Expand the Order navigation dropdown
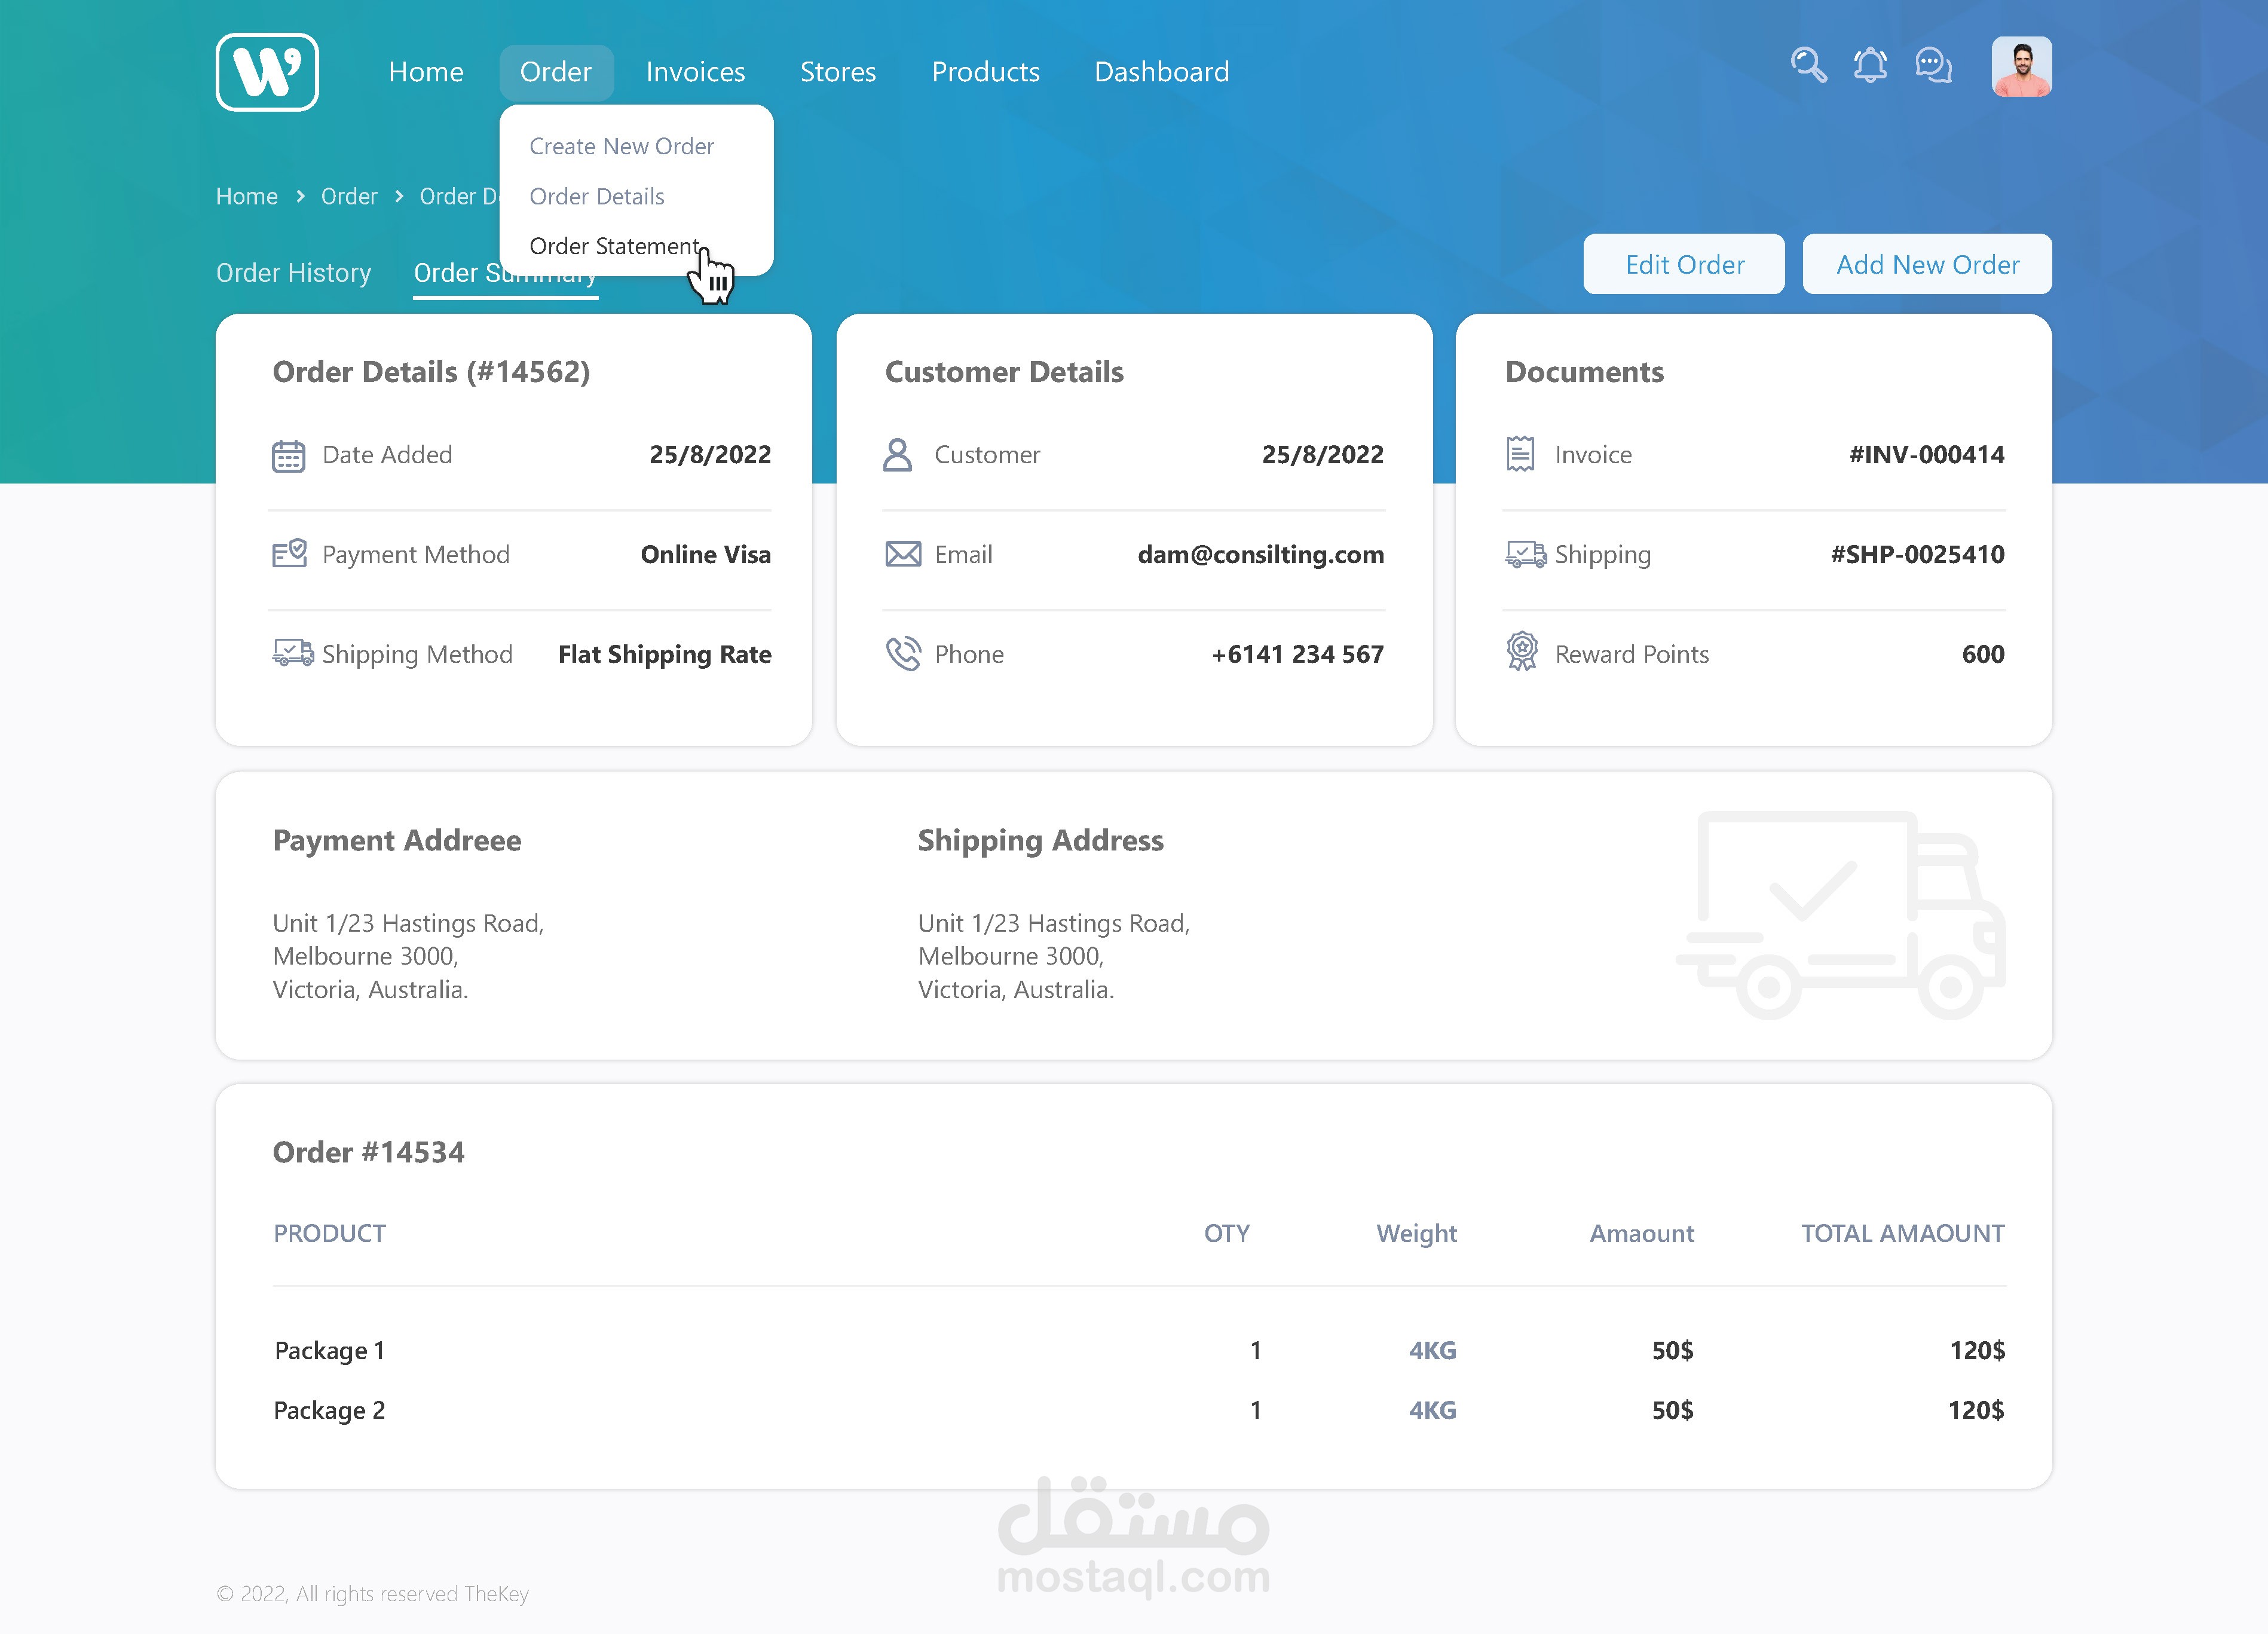 556,72
